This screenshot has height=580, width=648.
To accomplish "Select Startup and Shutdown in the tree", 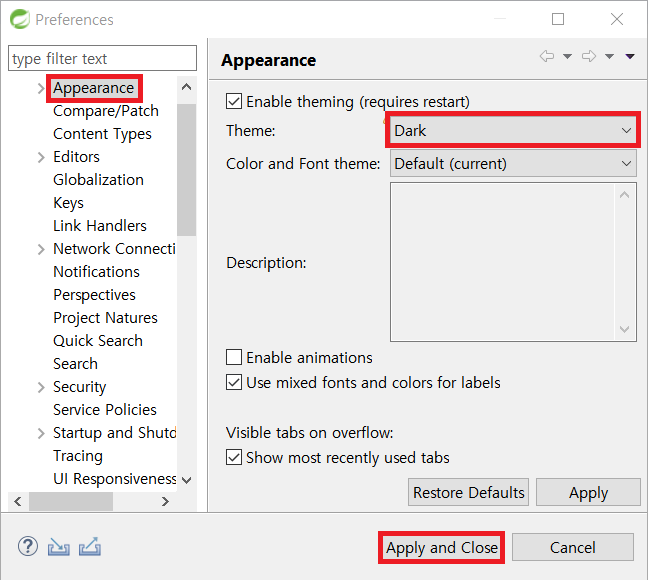I will pyautogui.click(x=114, y=433).
